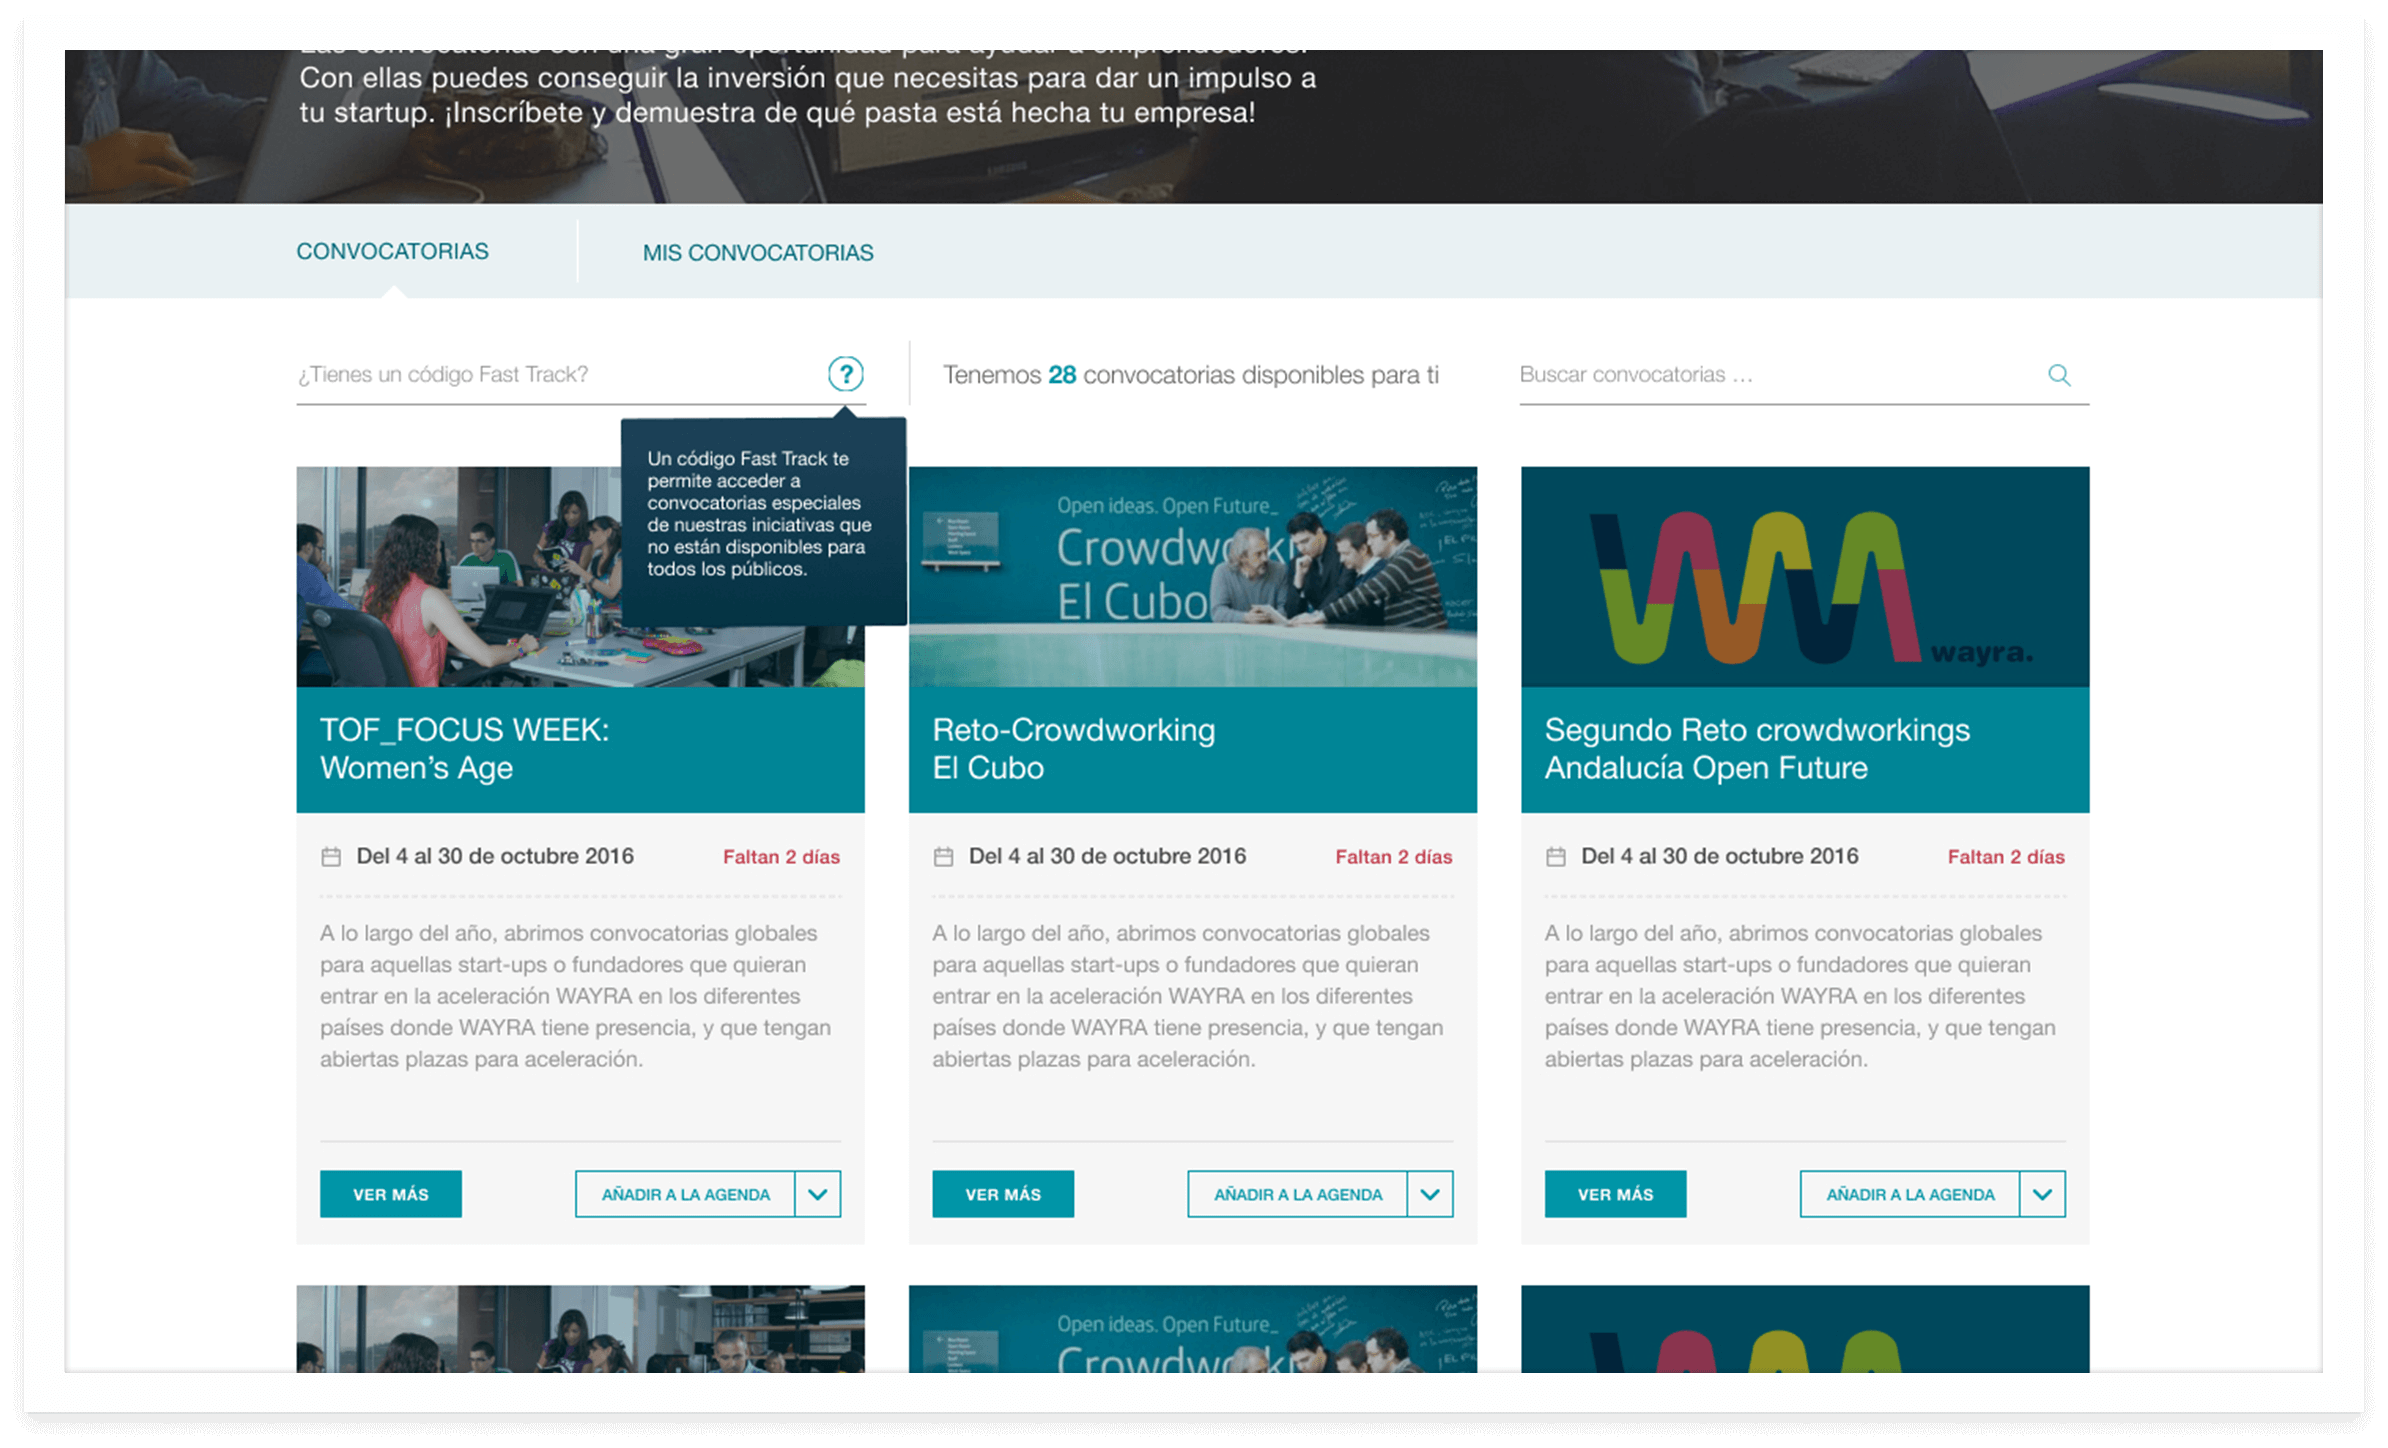Click the search magnifier icon
The width and height of the screenshot is (2388, 1448).
pos(2059,375)
